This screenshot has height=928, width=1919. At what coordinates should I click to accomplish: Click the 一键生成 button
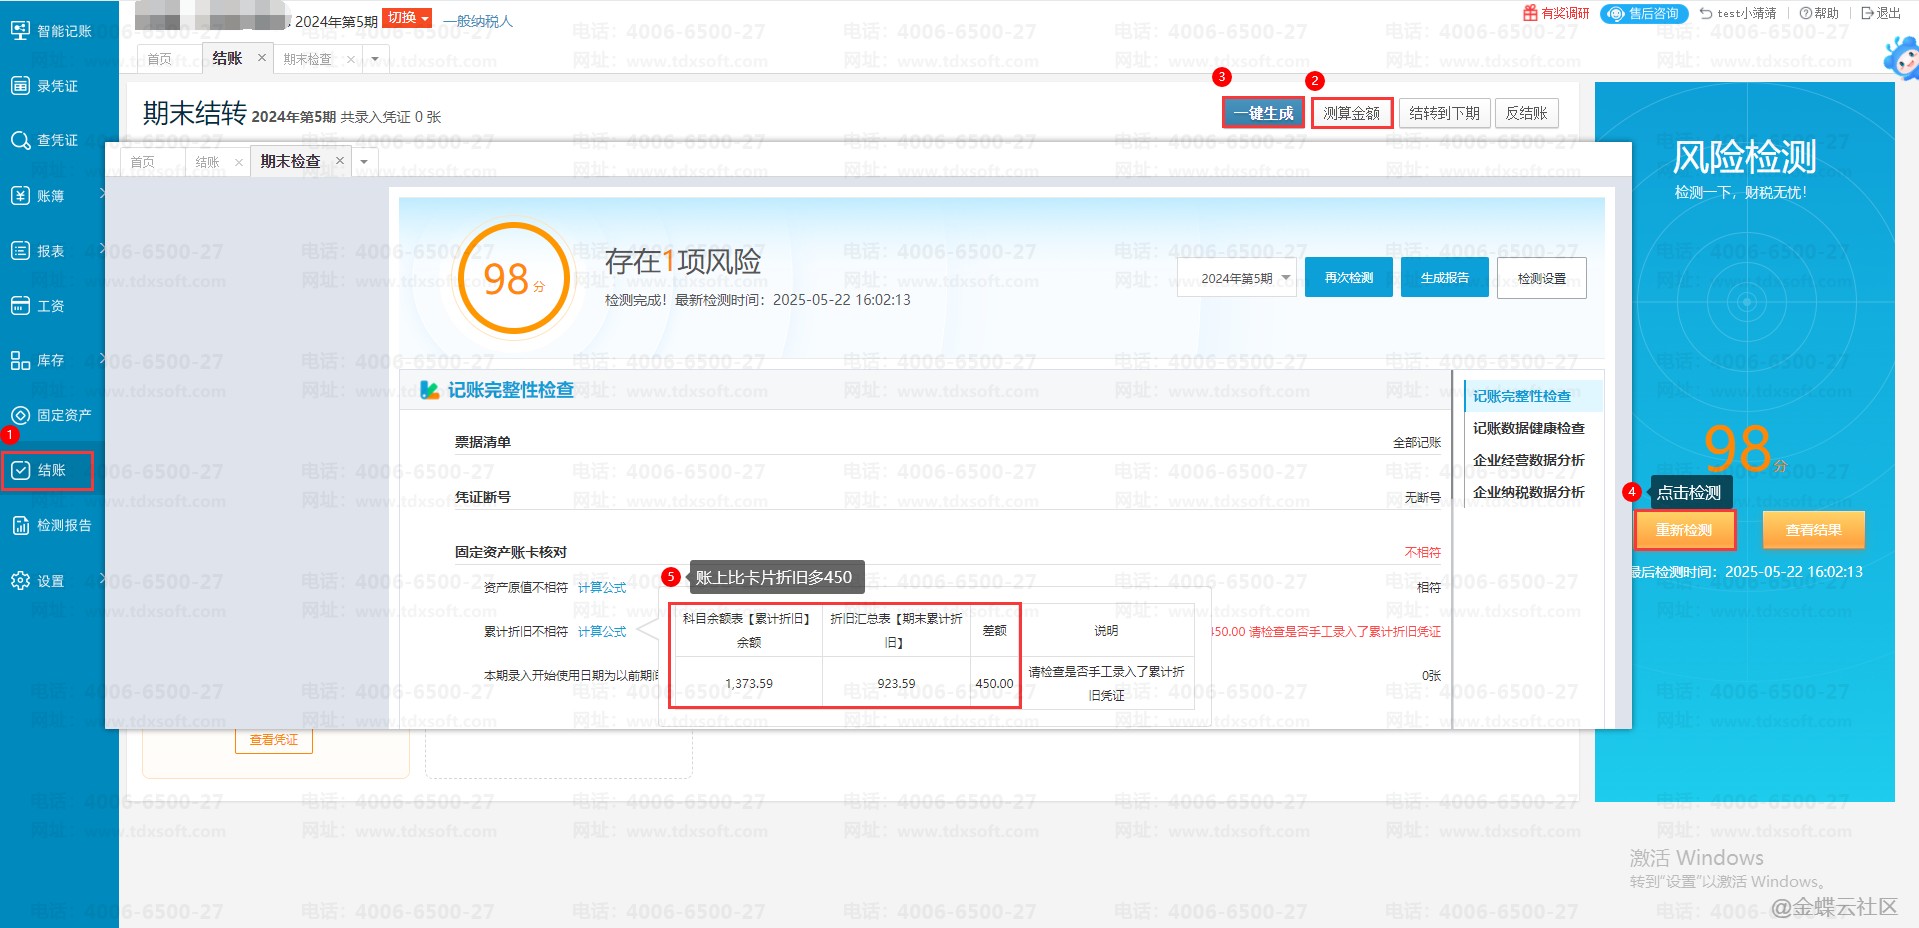[x=1263, y=113]
